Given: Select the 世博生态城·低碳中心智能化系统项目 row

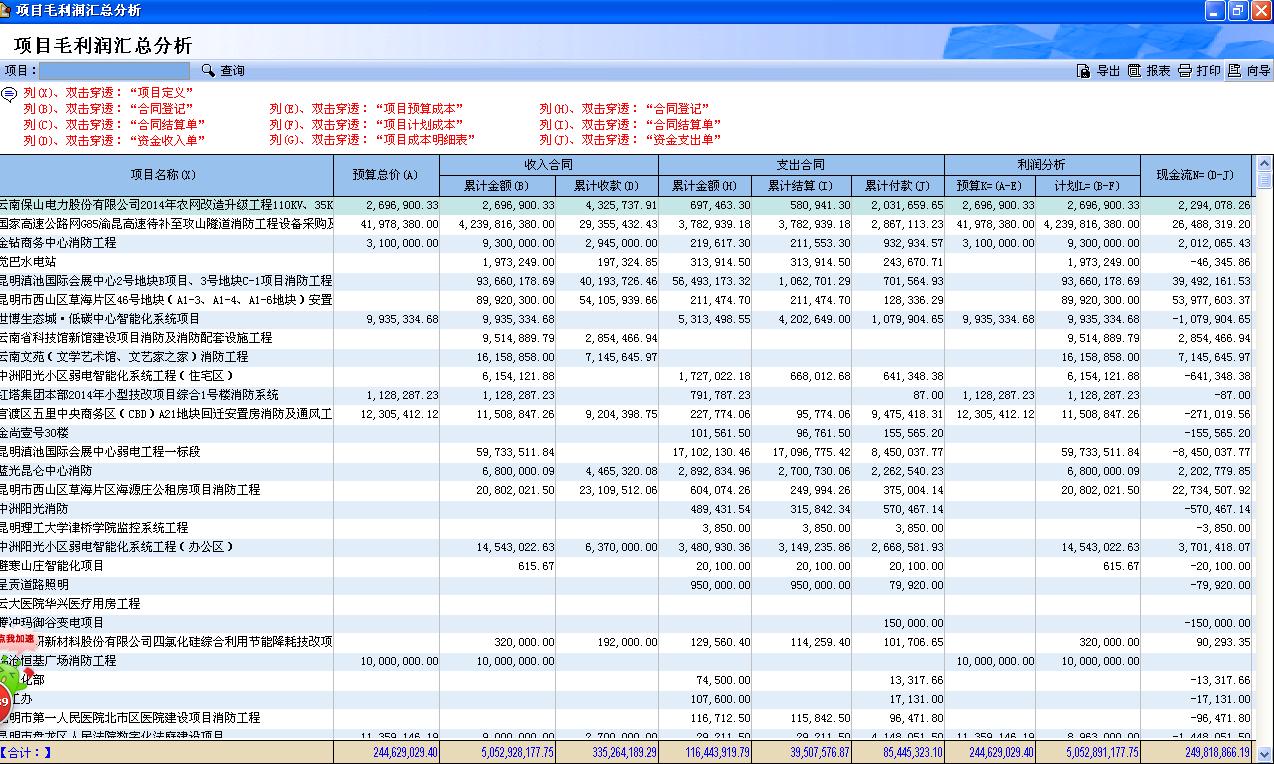Looking at the screenshot, I should pyautogui.click(x=100, y=319).
